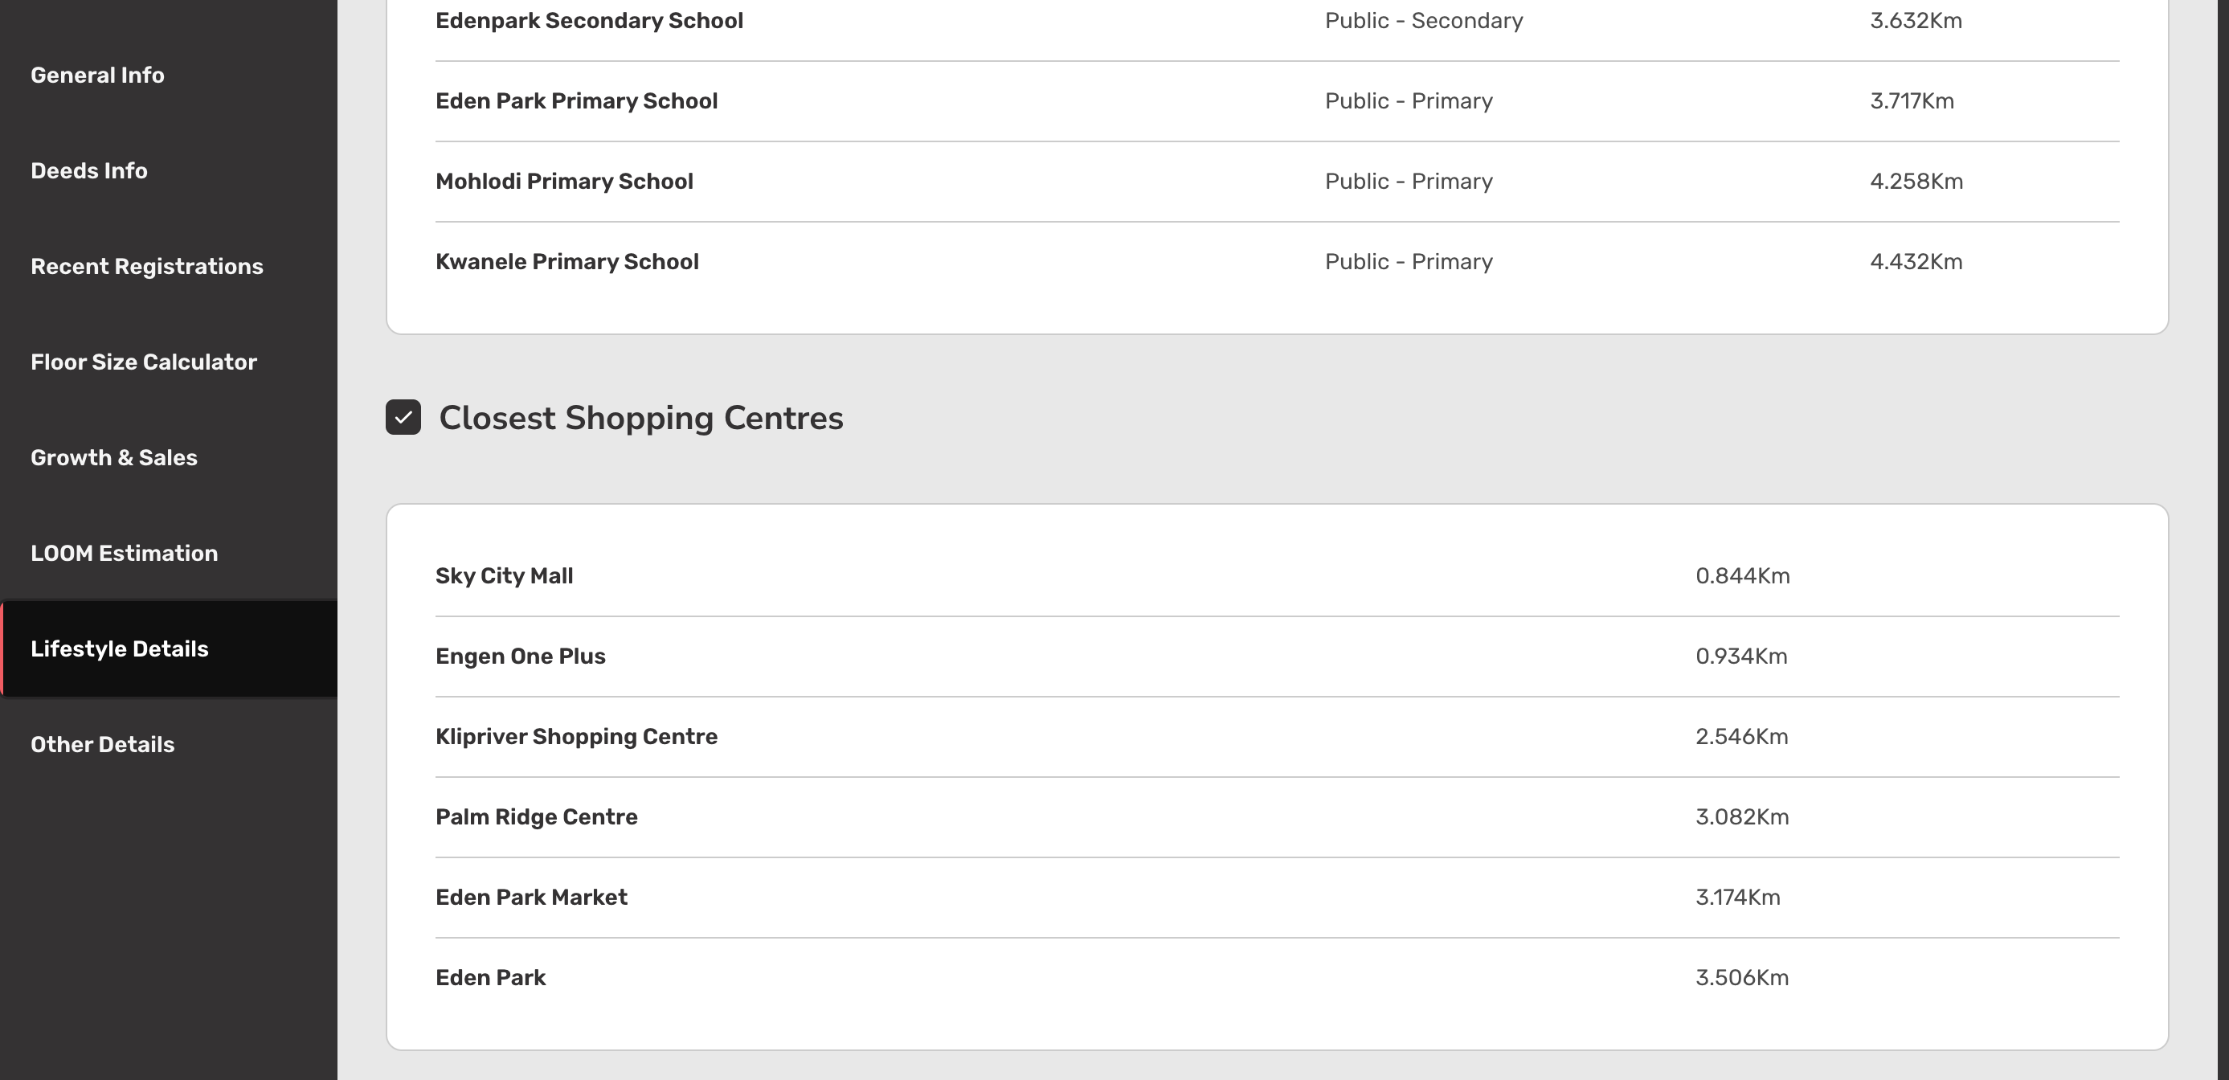
Task: Select Palm Ridge Centre entry
Action: point(536,817)
